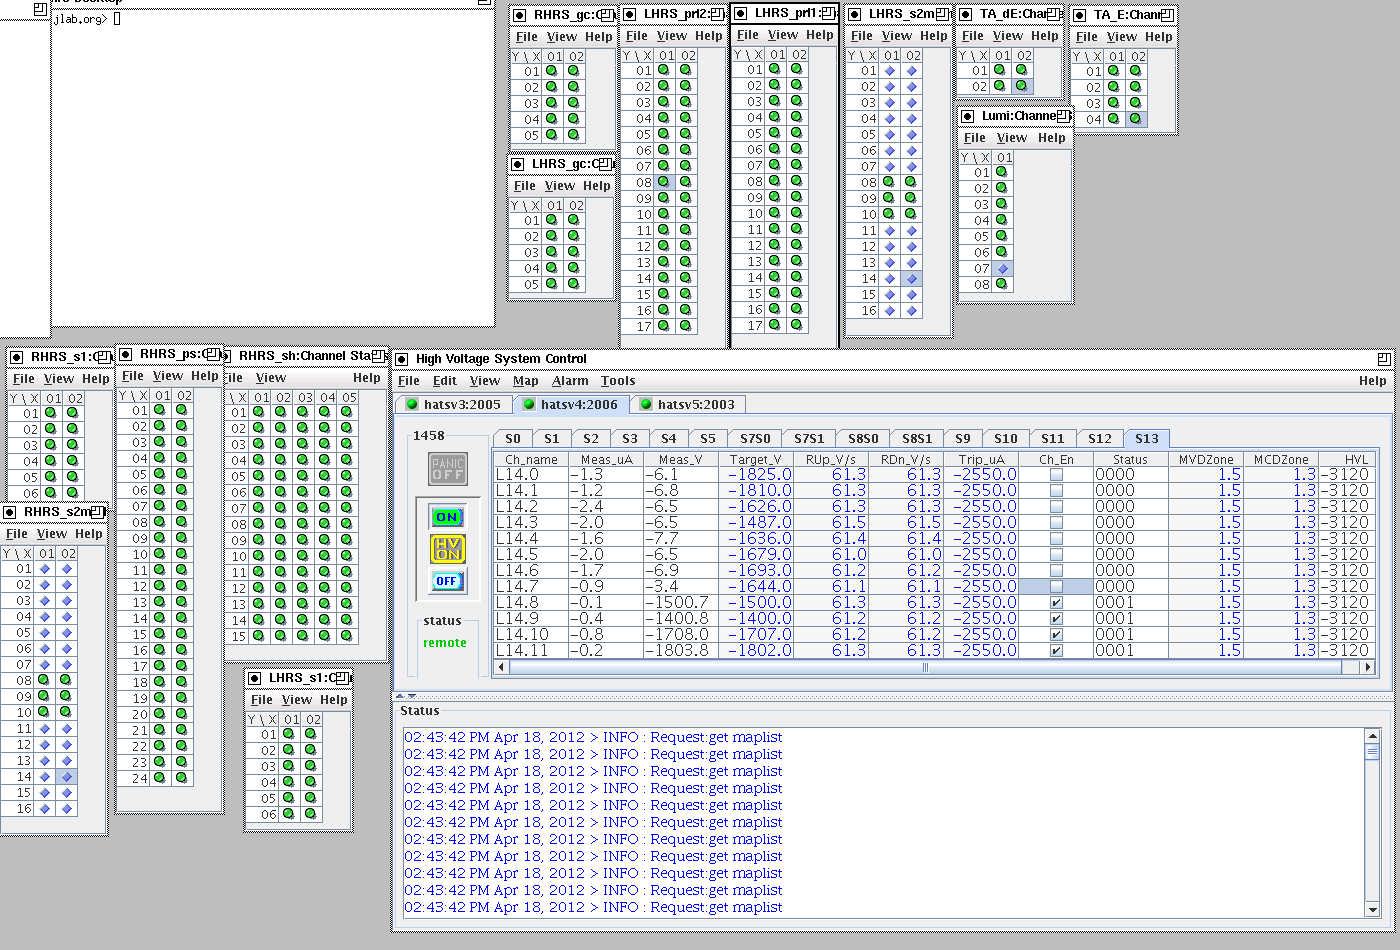The width and height of the screenshot is (1400, 950).
Task: Click green remote status label
Action: (445, 643)
